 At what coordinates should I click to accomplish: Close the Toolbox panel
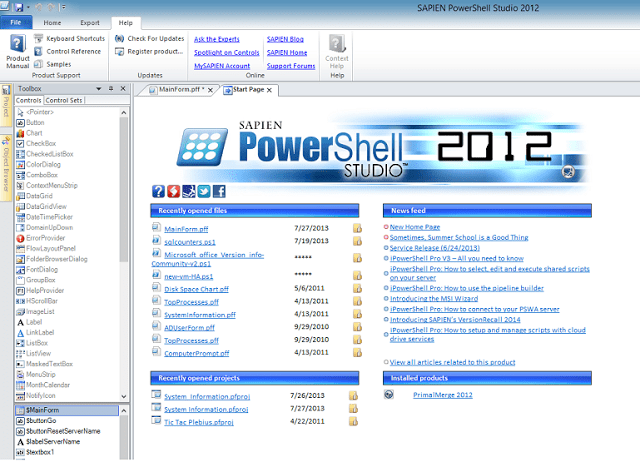point(123,89)
